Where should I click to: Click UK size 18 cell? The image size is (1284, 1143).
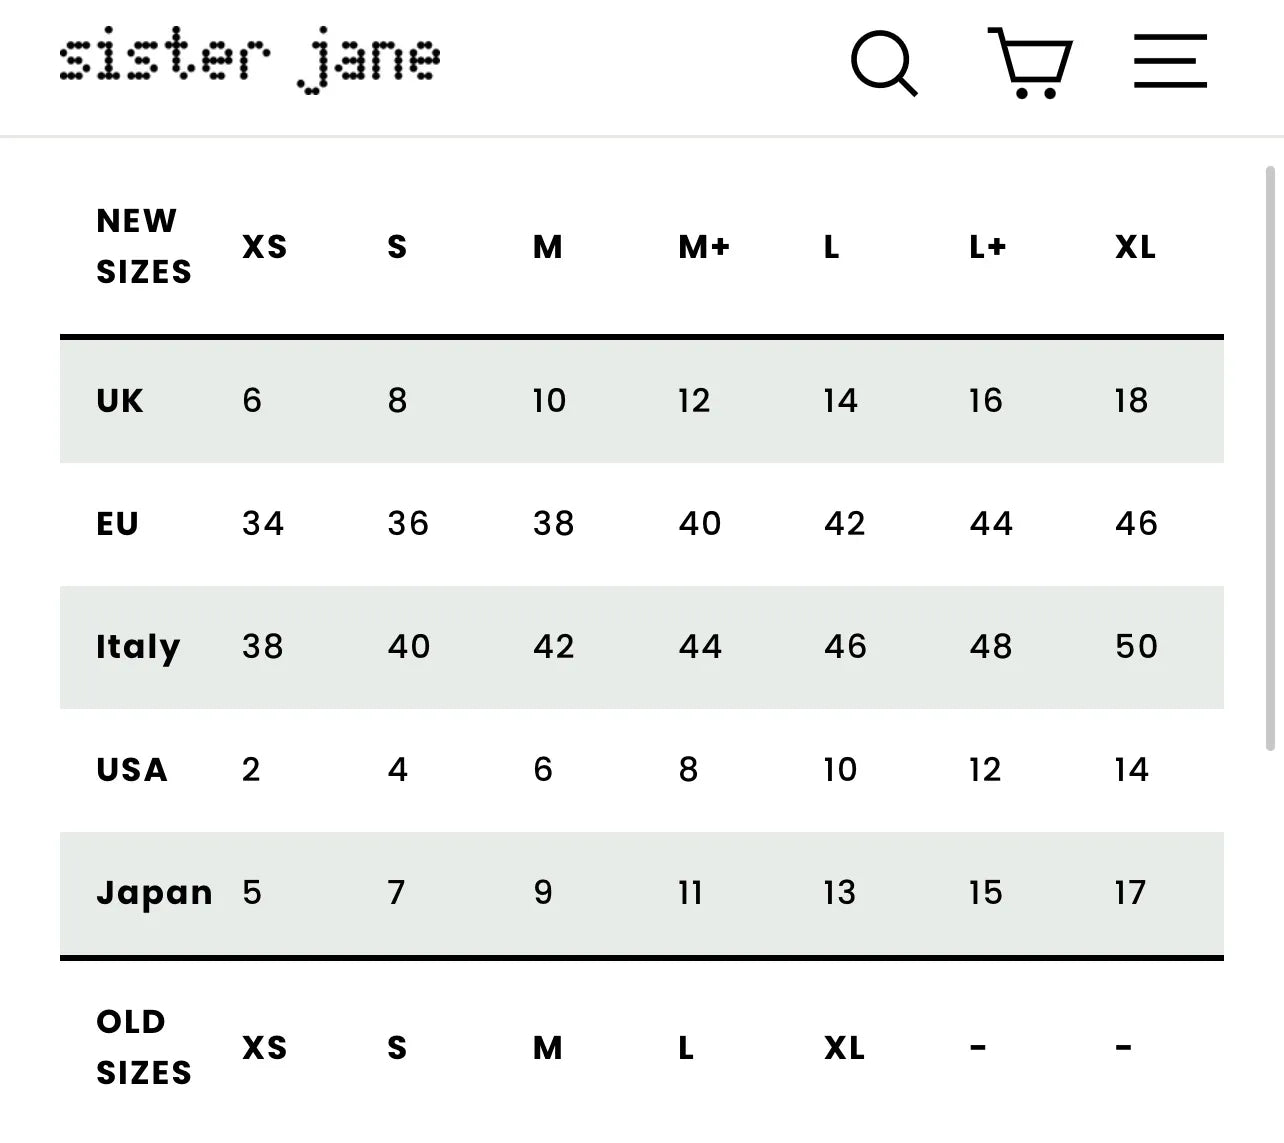[x=1131, y=401]
